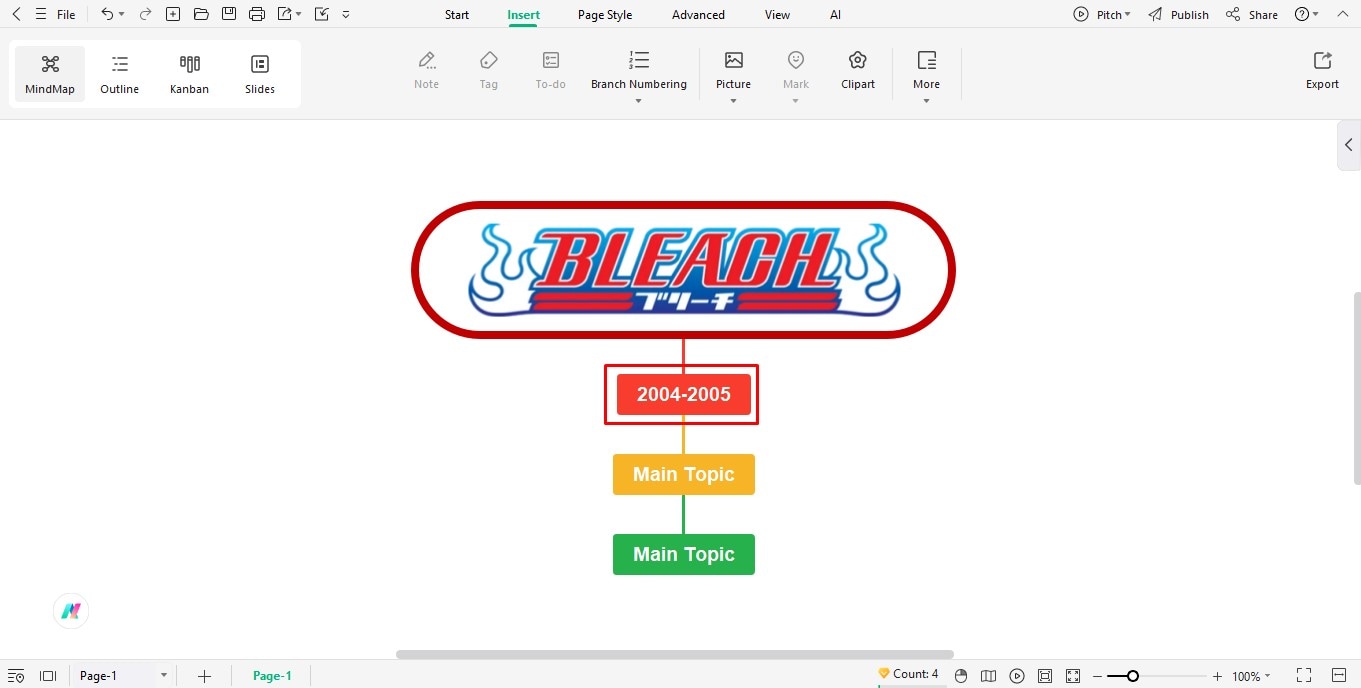Click the zoom in plus button
1361x688 pixels.
coord(1217,676)
